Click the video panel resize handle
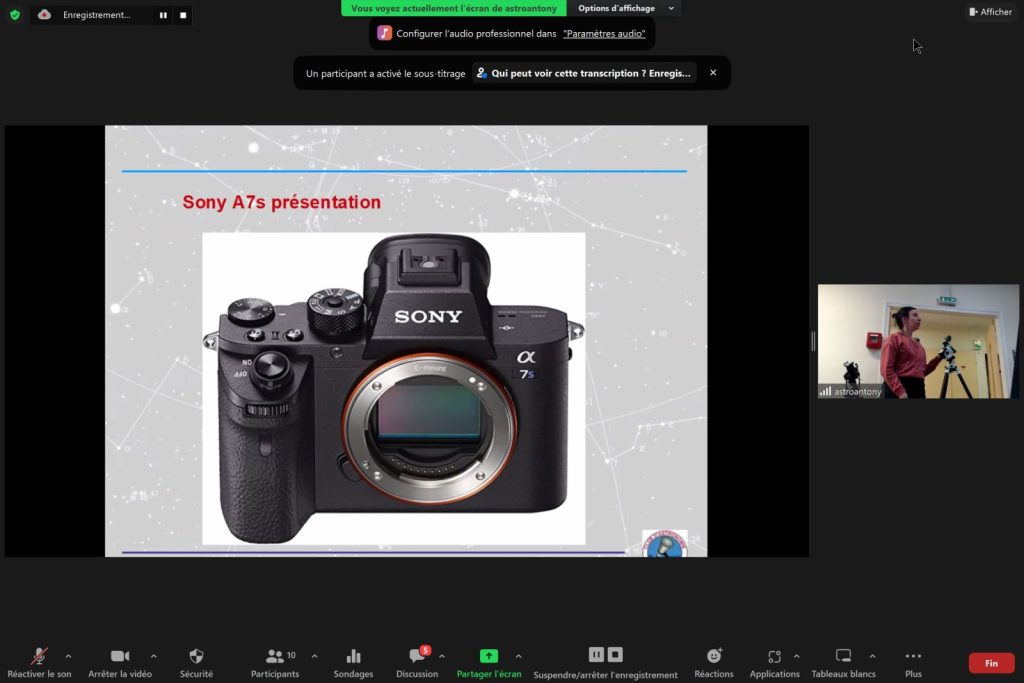1024x683 pixels. [x=813, y=341]
